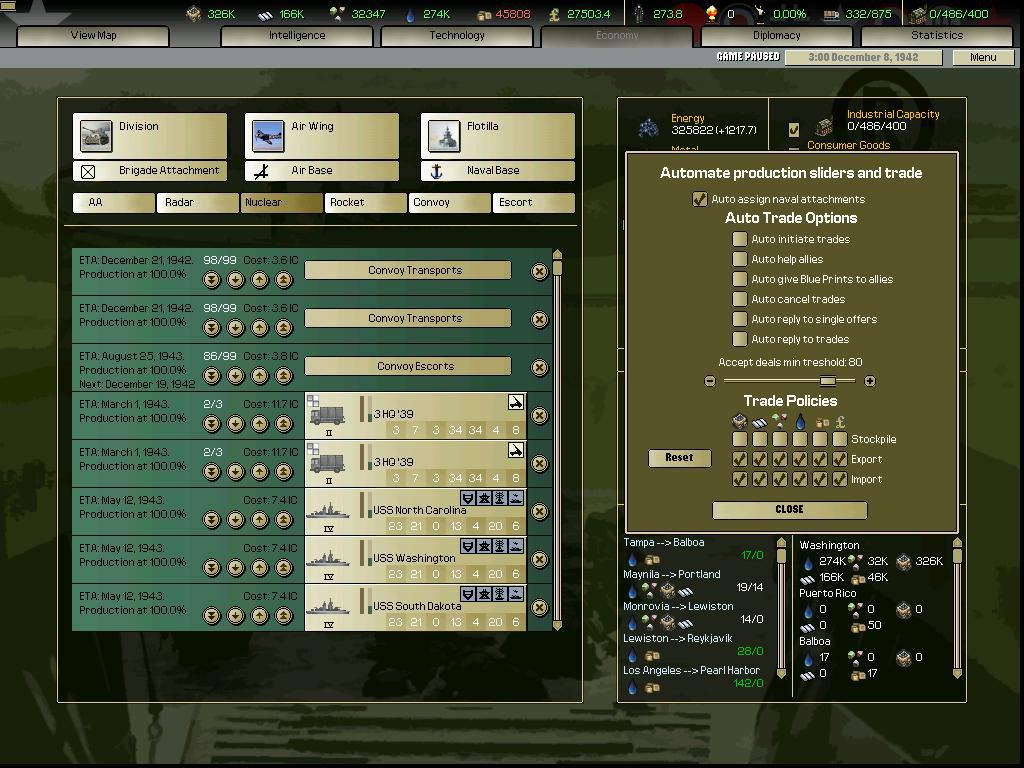Disable Auto assign naval attachments

pyautogui.click(x=698, y=198)
